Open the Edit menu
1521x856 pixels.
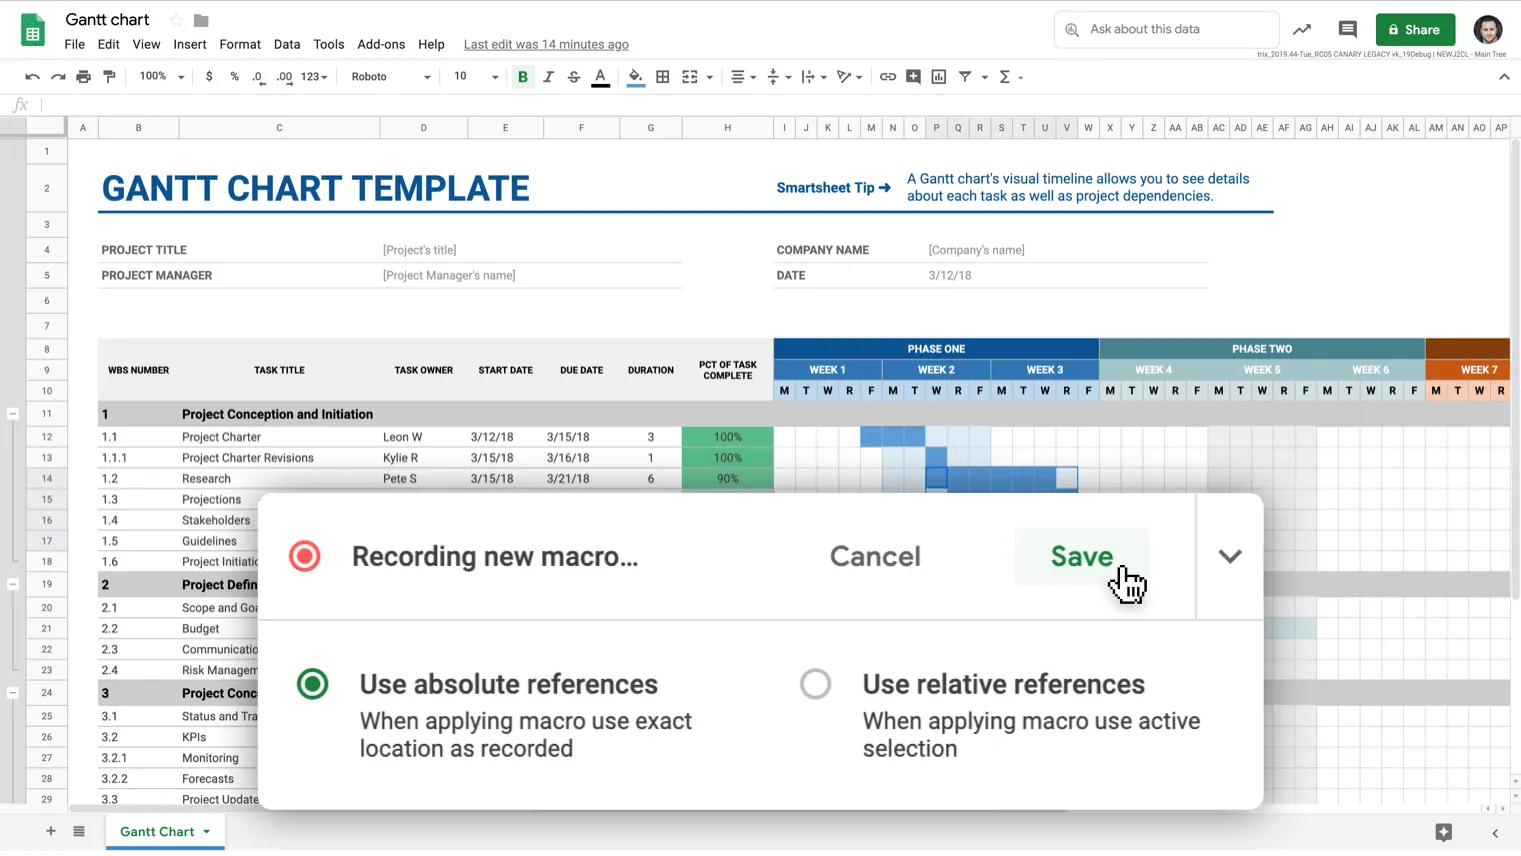coord(109,44)
